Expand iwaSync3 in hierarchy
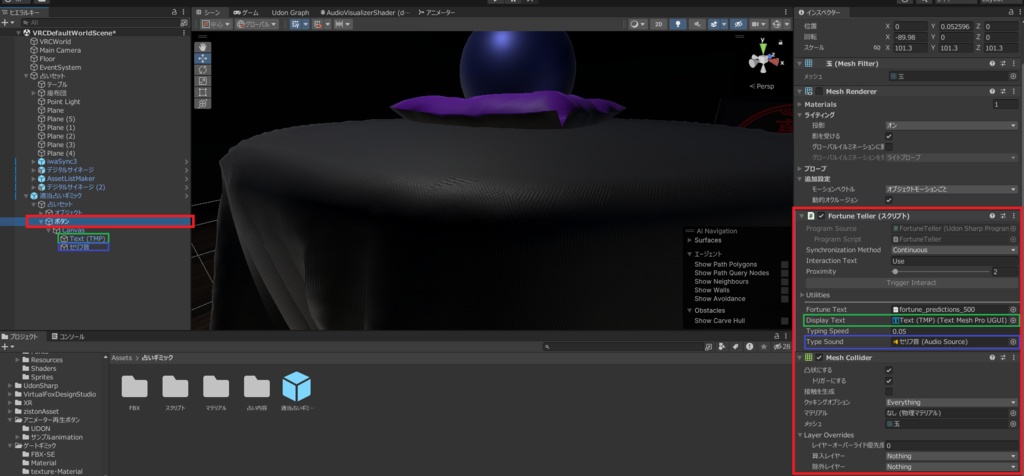1024x476 pixels. pos(33,161)
